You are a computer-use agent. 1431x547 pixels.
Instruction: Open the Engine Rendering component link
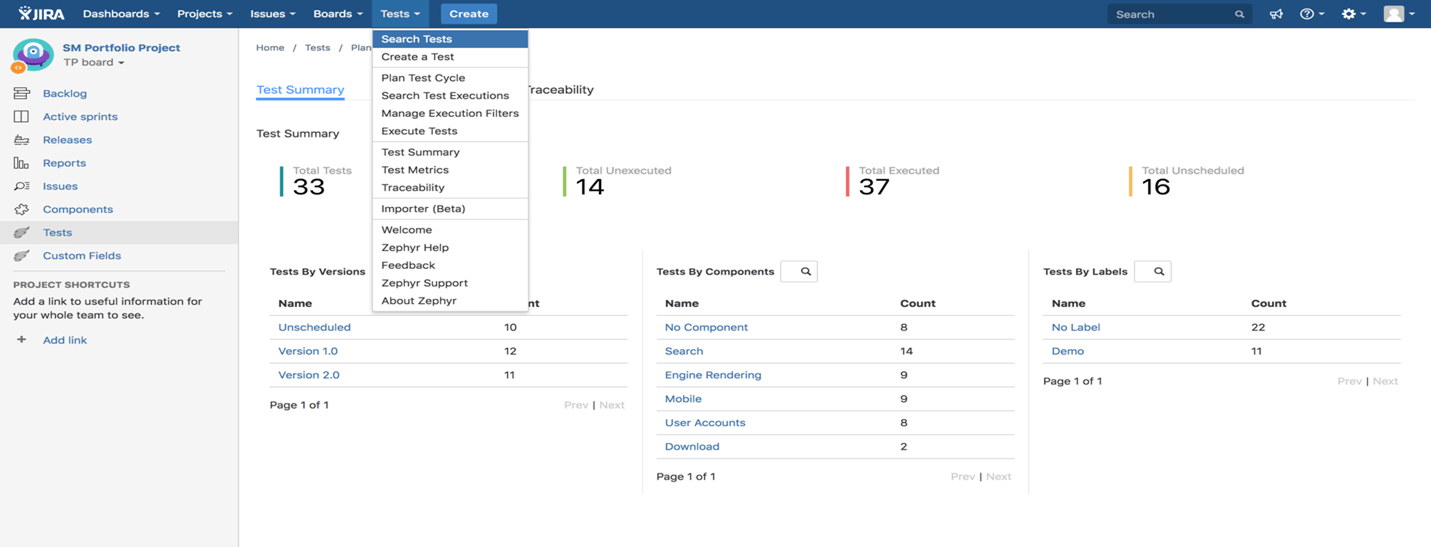click(713, 375)
